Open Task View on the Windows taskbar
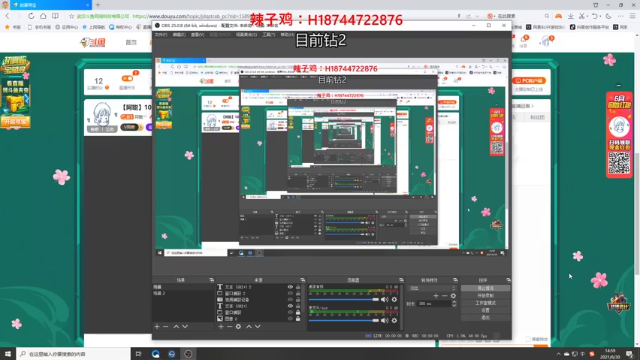640x360 pixels. (138, 354)
